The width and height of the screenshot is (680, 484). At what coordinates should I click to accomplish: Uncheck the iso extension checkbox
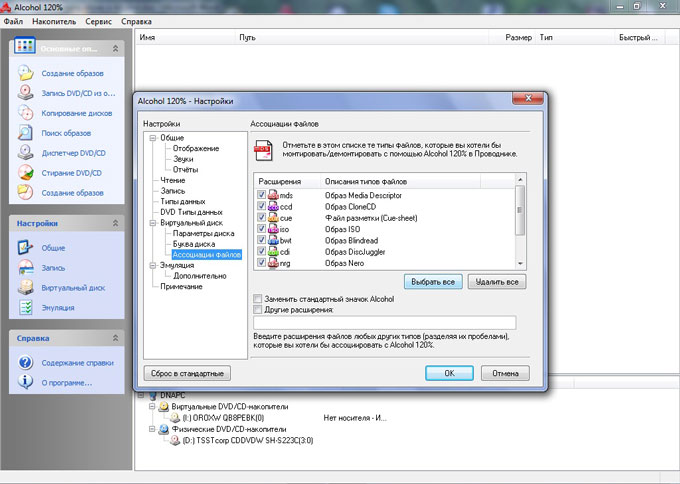(262, 229)
